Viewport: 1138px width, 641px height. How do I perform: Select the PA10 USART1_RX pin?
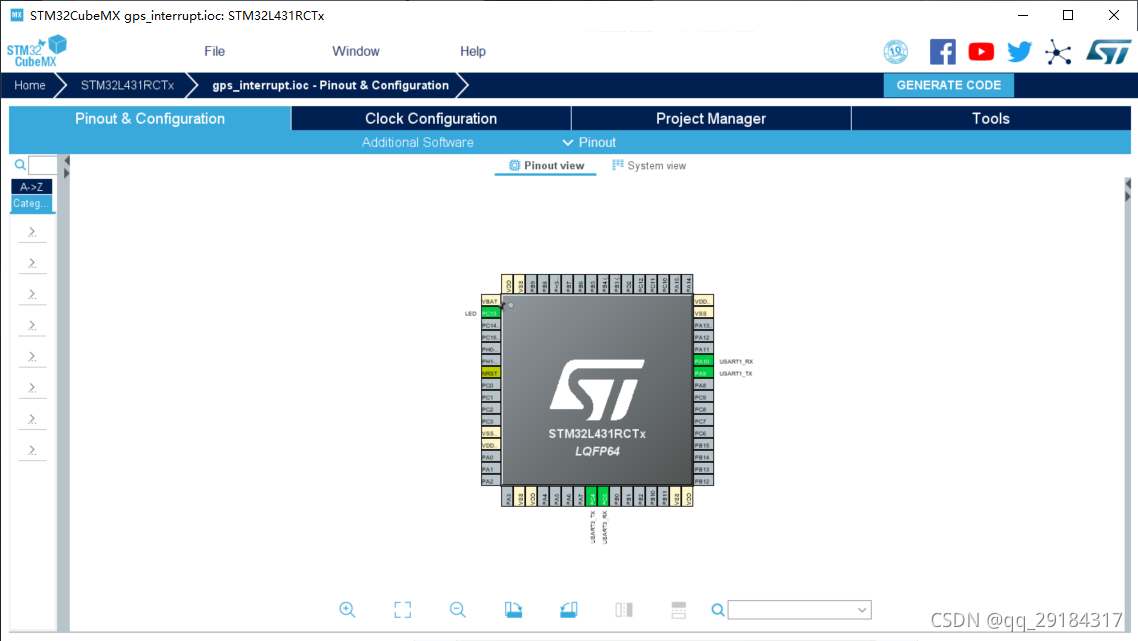click(703, 362)
